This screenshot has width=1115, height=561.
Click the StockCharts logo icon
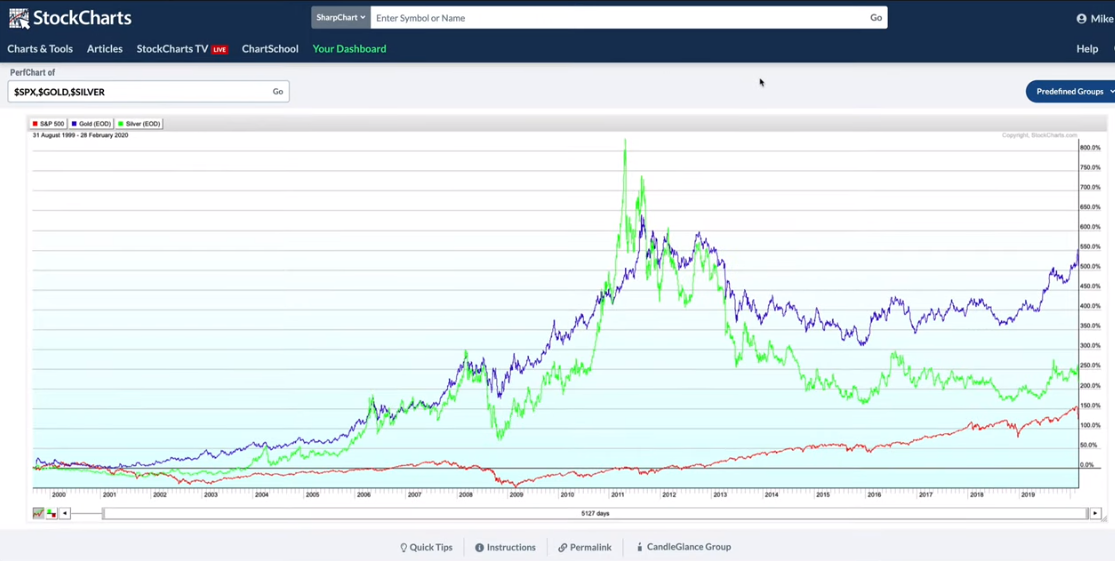19,18
